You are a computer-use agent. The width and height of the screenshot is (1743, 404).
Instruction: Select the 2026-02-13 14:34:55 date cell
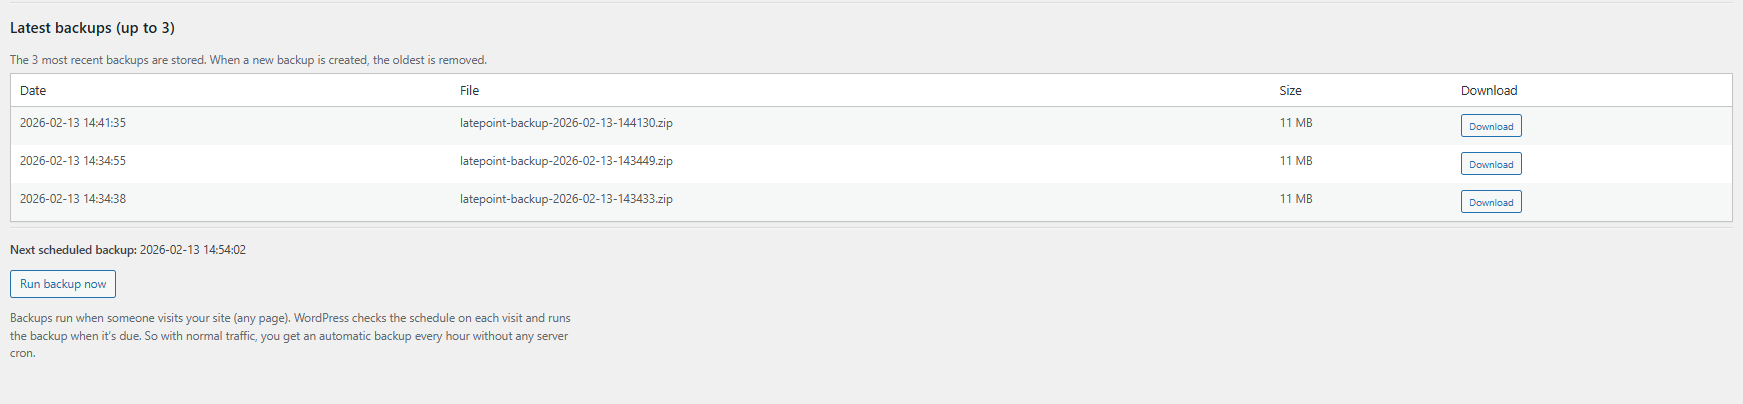tap(73, 161)
